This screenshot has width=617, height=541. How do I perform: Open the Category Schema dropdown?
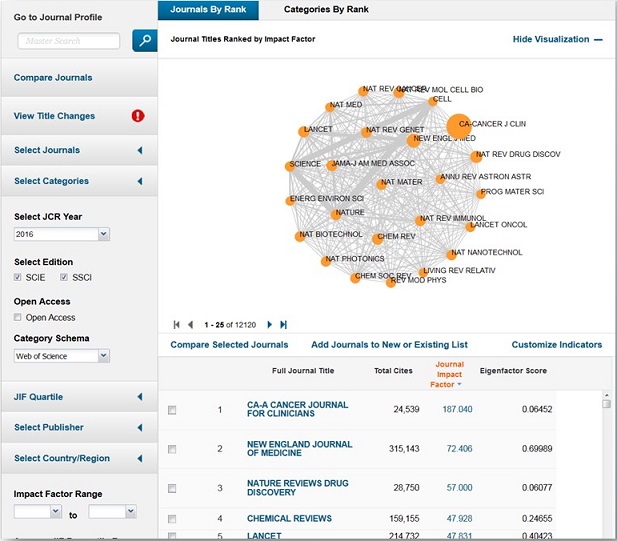(61, 356)
